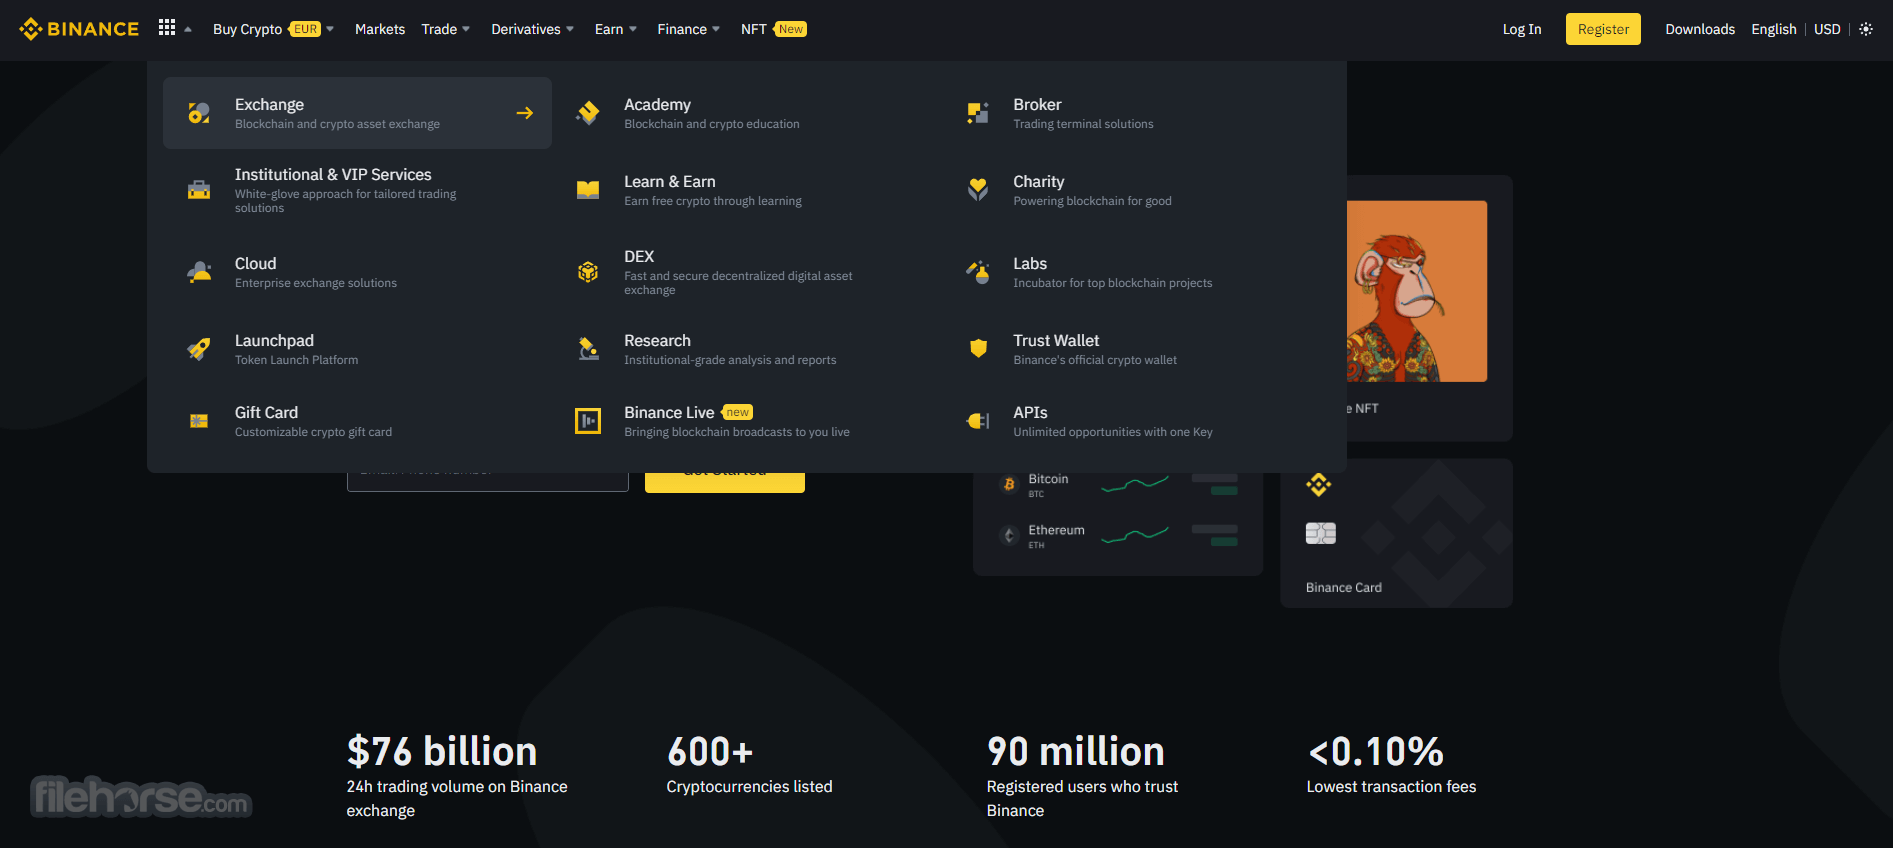This screenshot has height=848, width=1893.
Task: Click the "600+" cryptocurrencies listed text
Action: tap(709, 751)
